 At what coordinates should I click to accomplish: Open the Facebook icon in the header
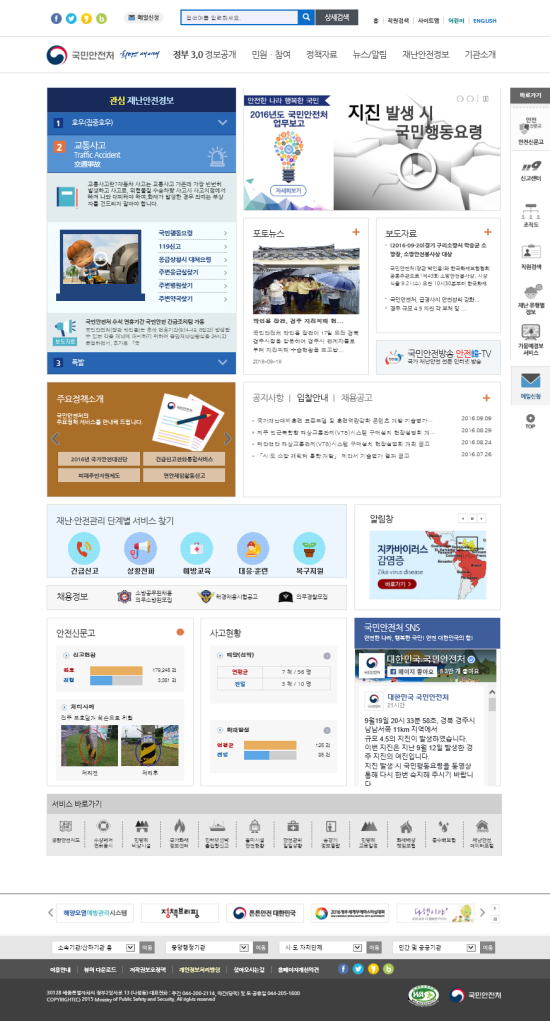click(57, 18)
